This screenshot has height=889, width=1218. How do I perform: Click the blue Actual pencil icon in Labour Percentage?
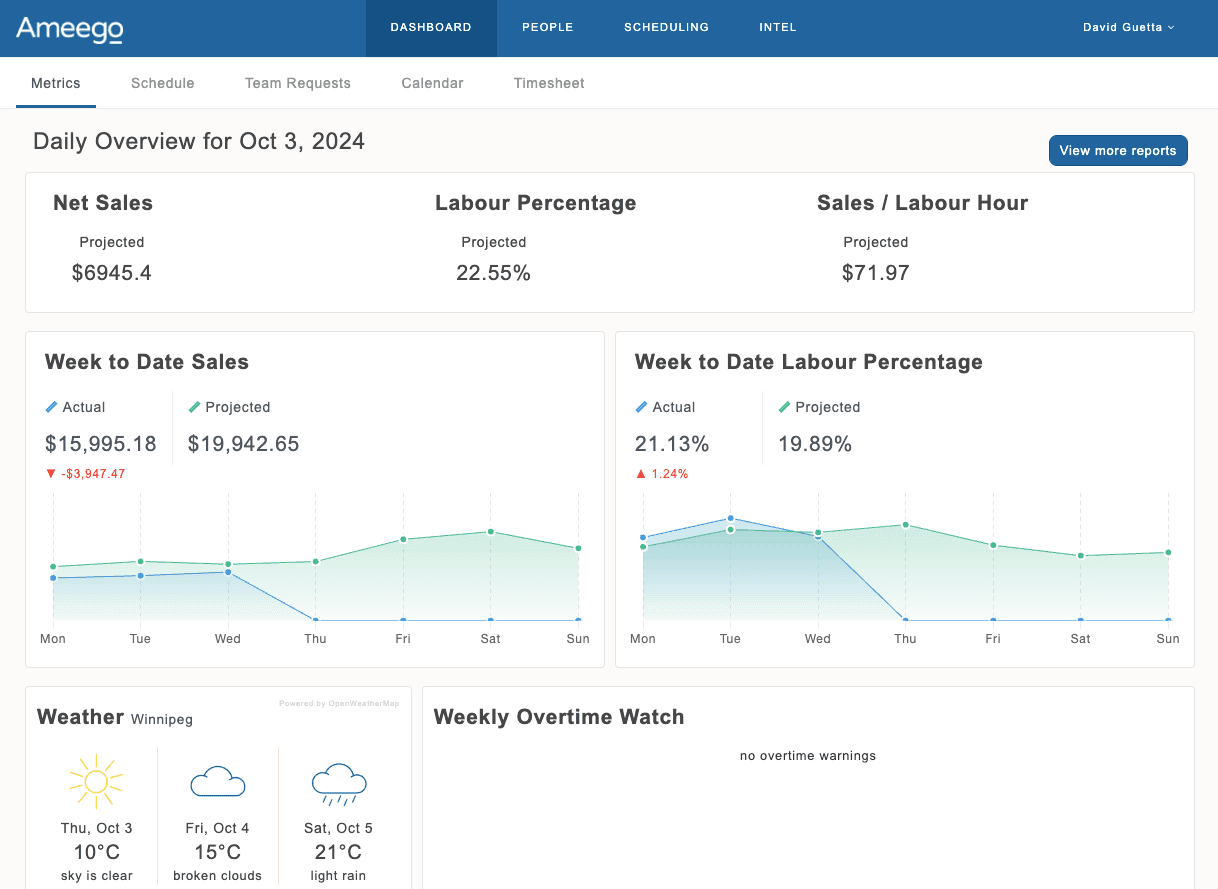(642, 407)
